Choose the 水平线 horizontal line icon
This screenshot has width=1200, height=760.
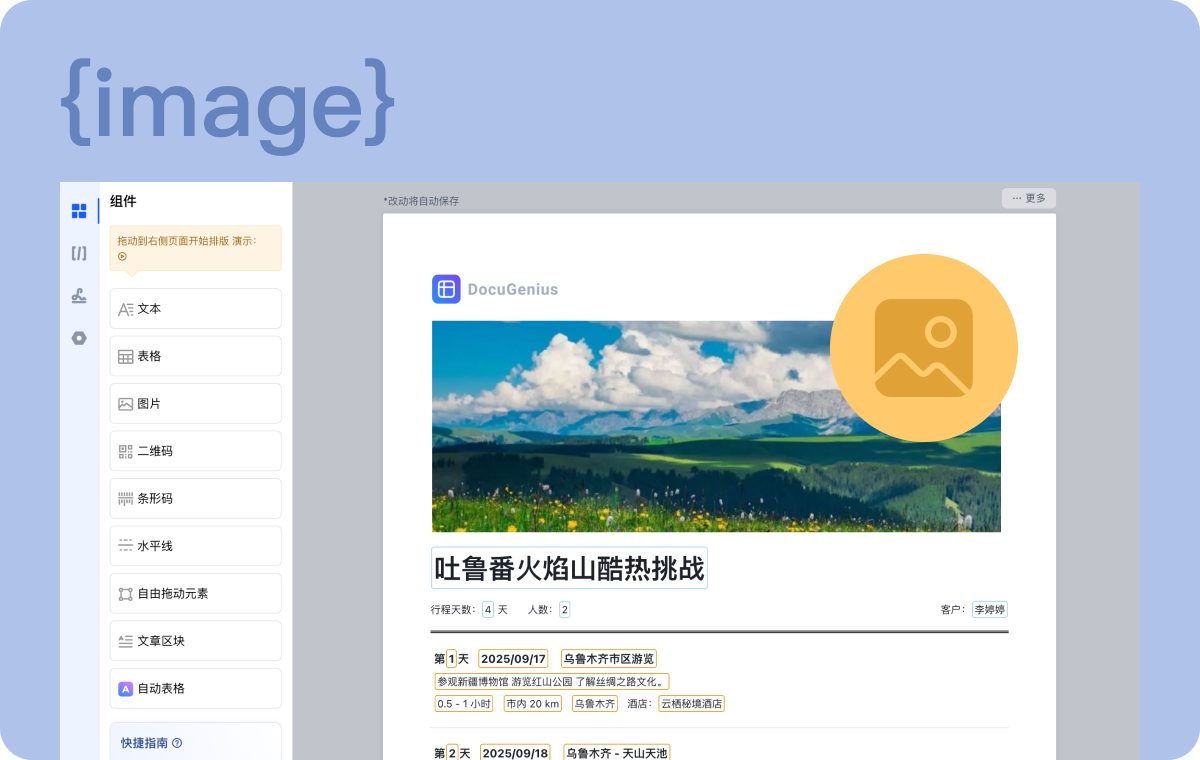click(x=126, y=546)
